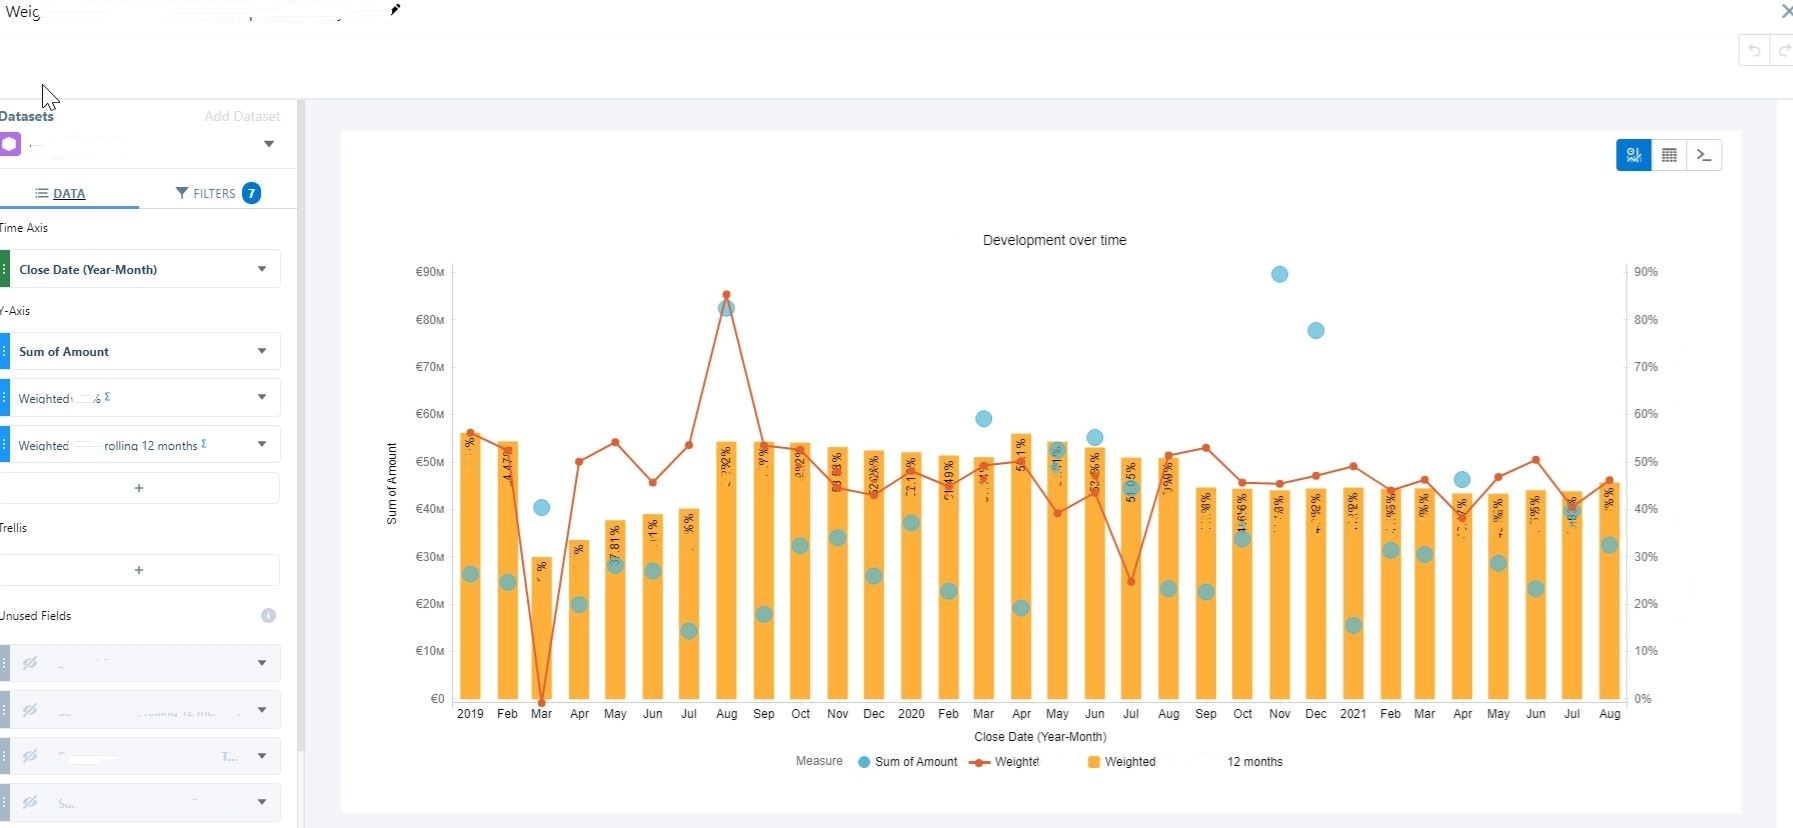Close the editor with the X
This screenshot has width=1793, height=828.
(1786, 11)
